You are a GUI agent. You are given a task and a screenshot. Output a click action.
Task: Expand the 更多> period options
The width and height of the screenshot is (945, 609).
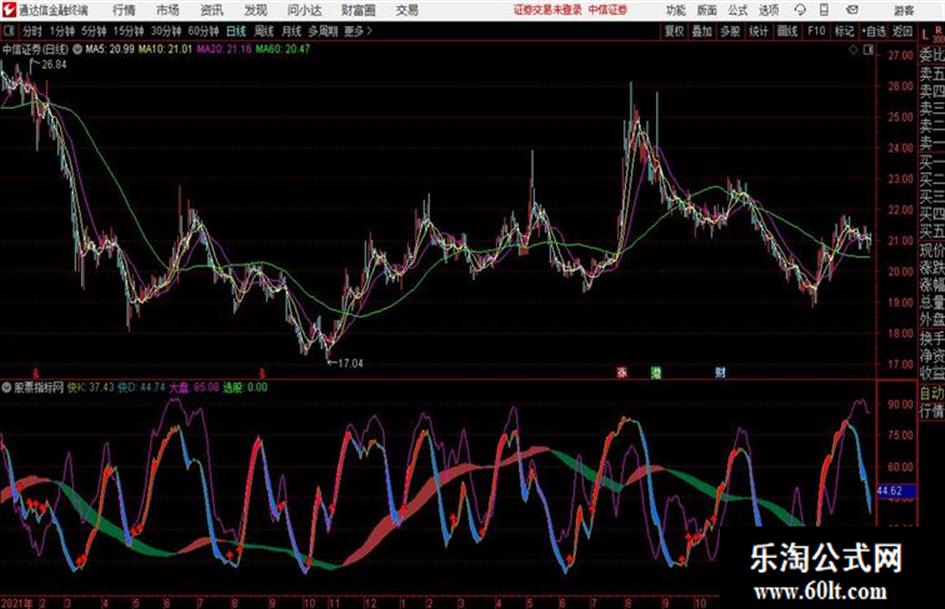pyautogui.click(x=358, y=31)
